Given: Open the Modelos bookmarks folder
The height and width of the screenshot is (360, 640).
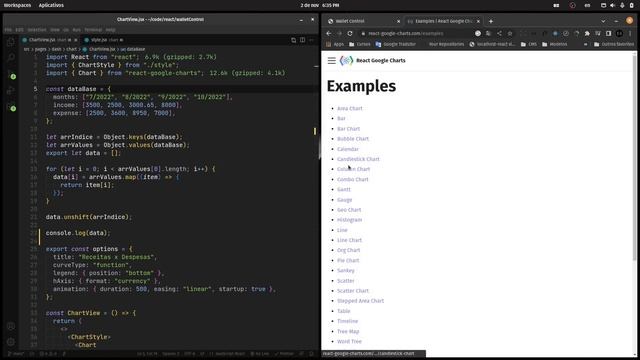Looking at the screenshot, I should pos(554,44).
